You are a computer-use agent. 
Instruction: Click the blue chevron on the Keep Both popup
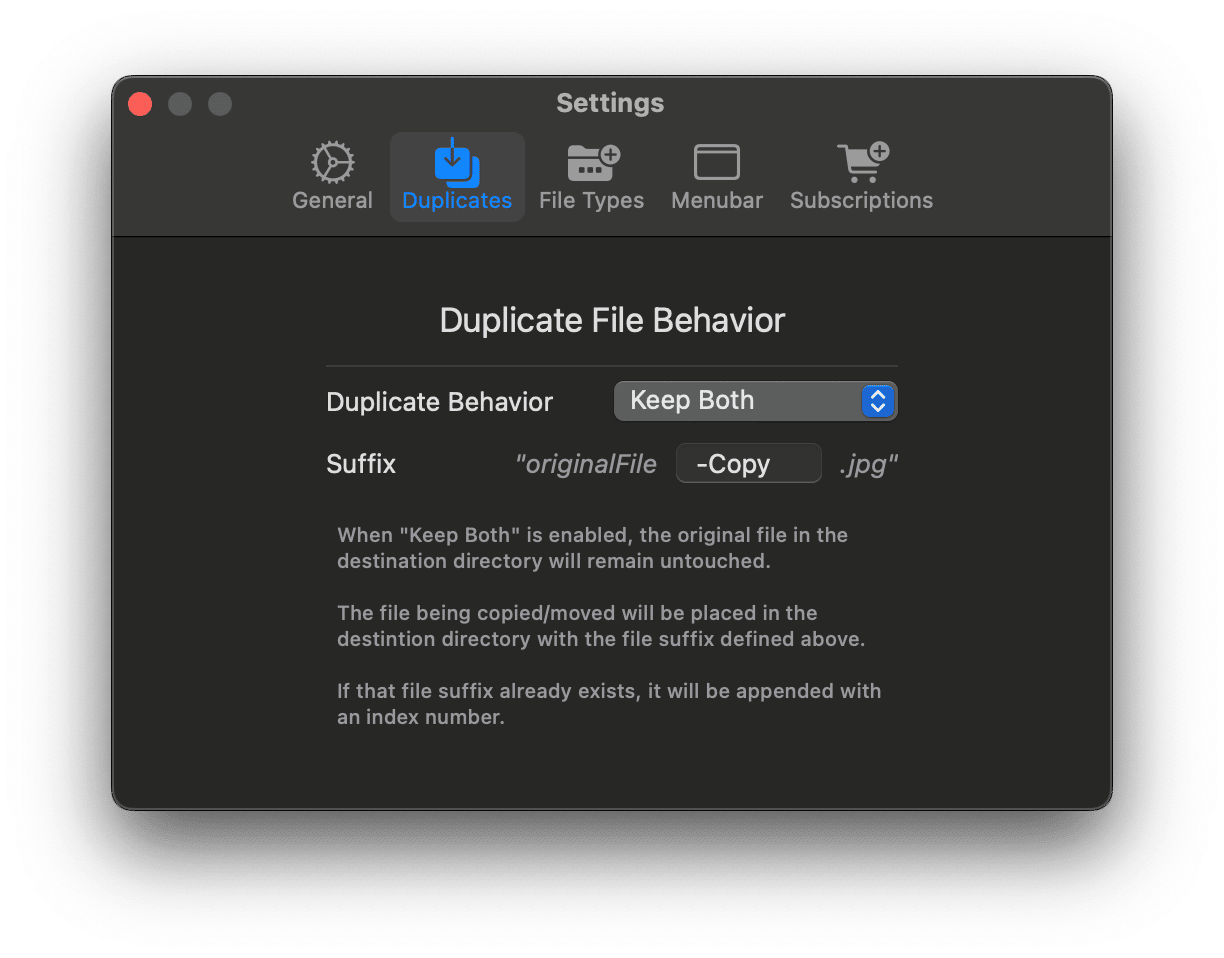pyautogui.click(x=877, y=401)
